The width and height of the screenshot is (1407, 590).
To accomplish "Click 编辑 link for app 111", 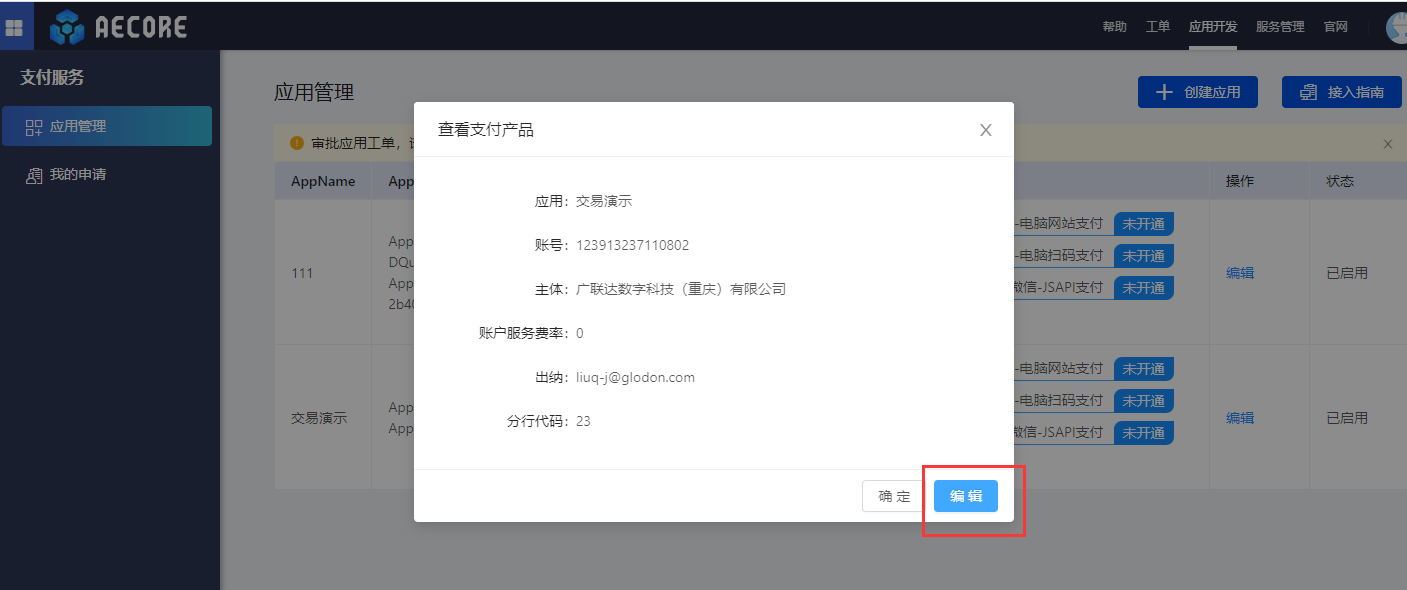I will tap(1240, 273).
